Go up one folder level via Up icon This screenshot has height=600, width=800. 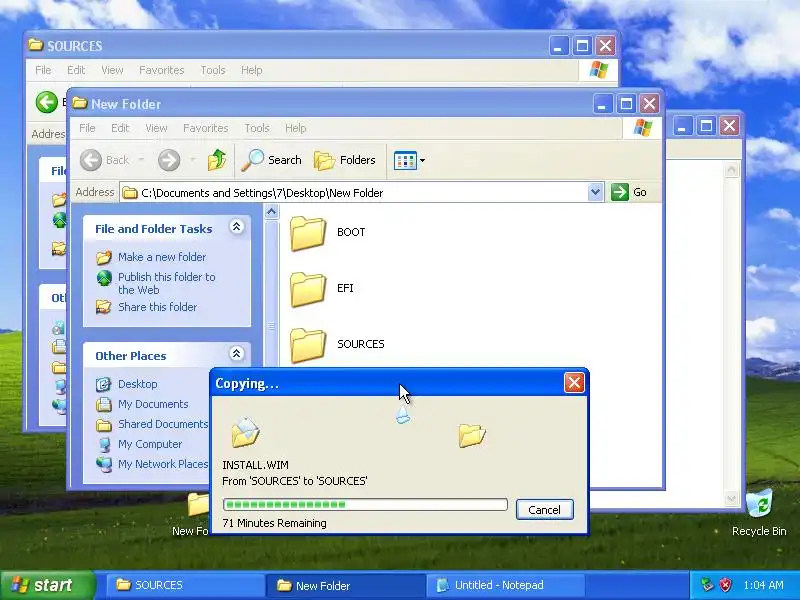coord(217,160)
